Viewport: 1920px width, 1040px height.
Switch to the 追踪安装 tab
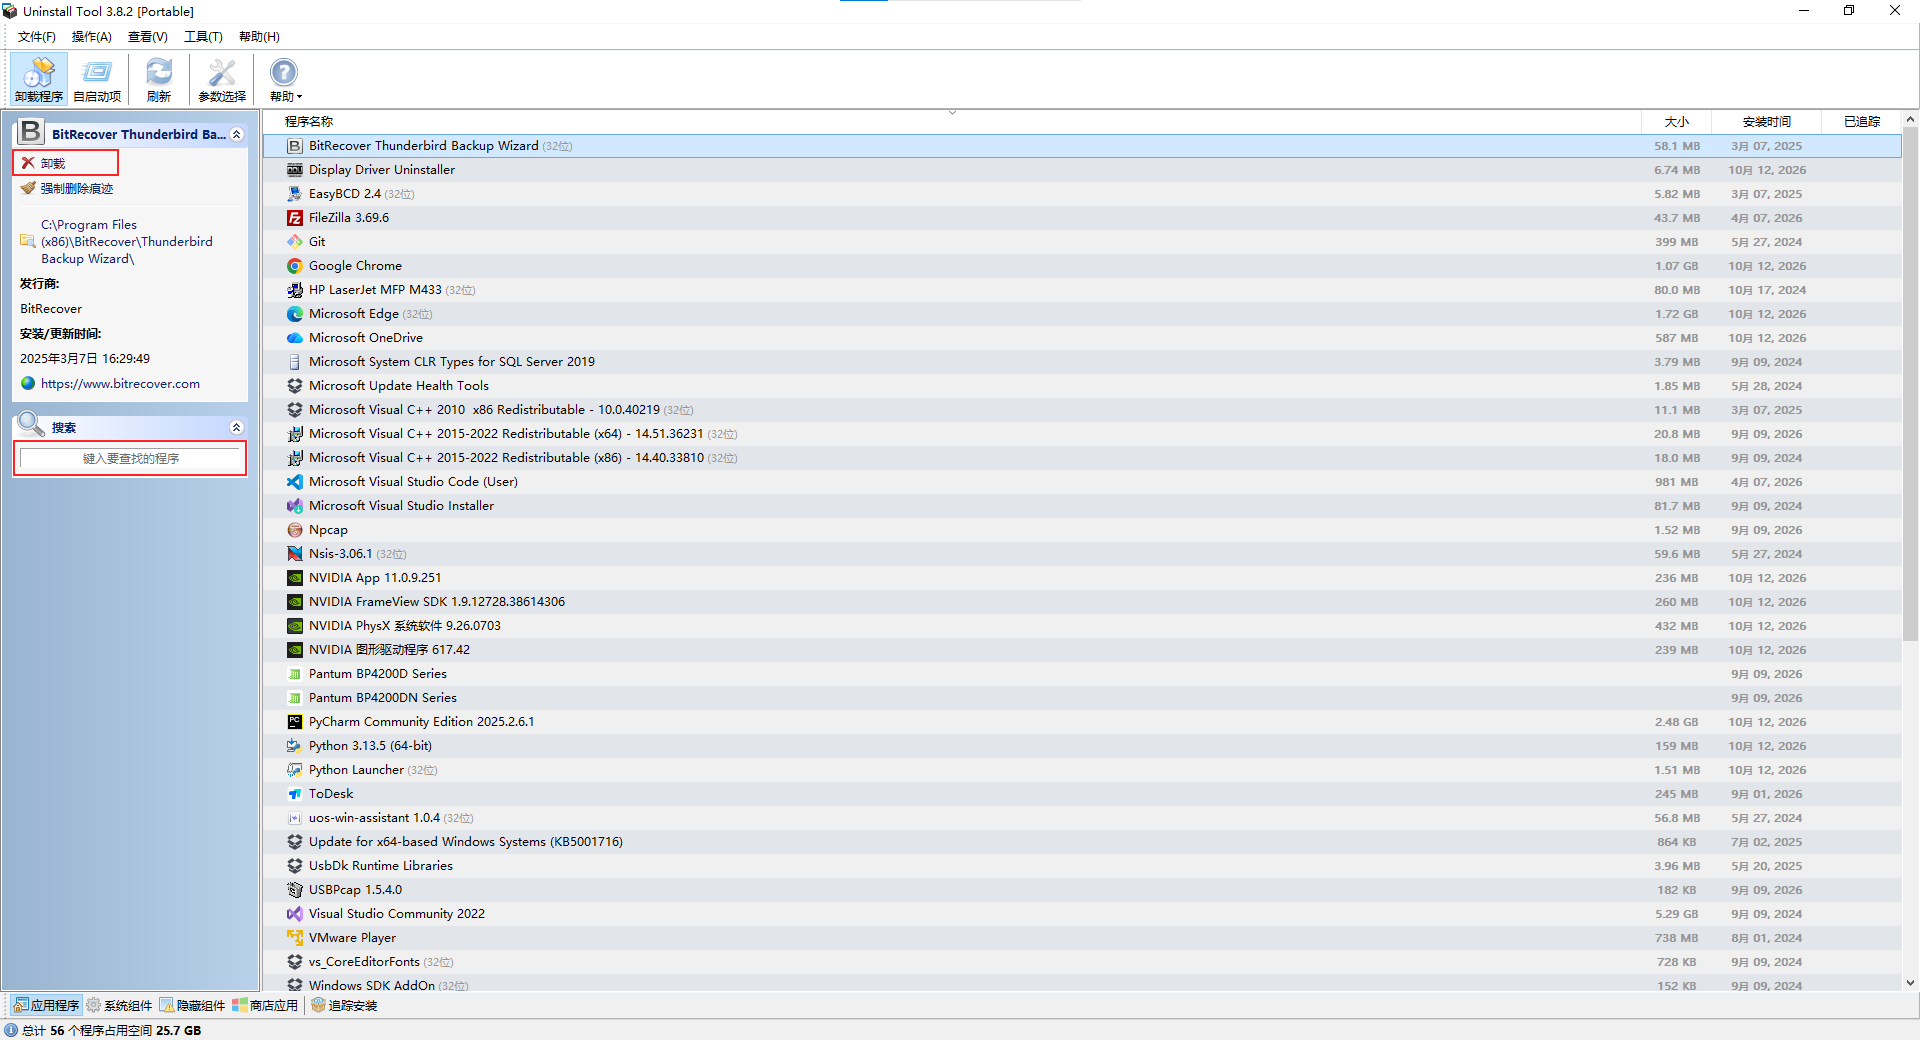point(344,1005)
